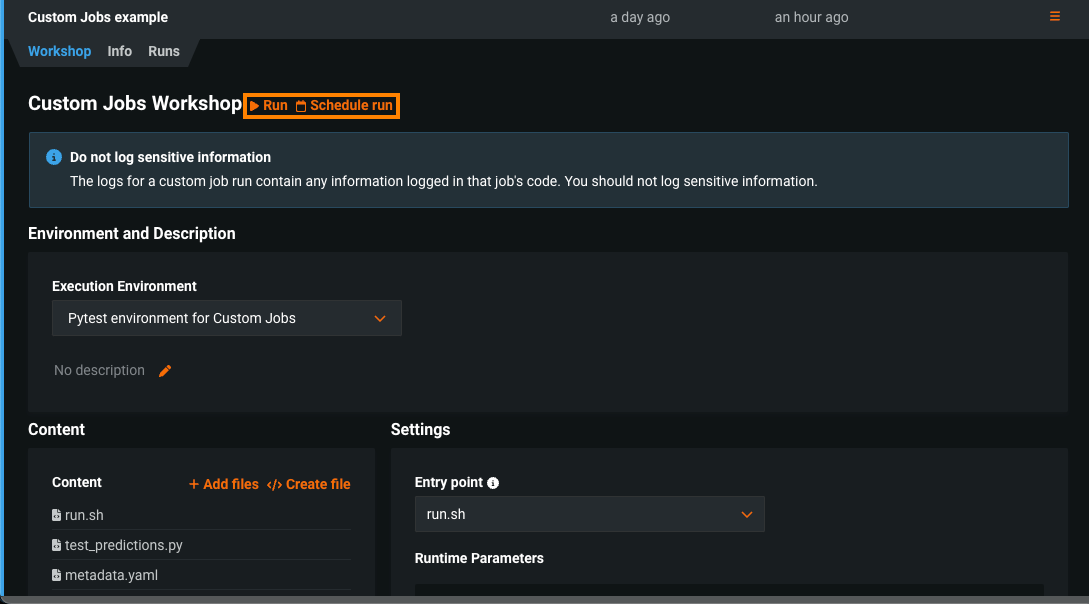Viewport: 1089px width, 604px height.
Task: Open test_predictions.py in the content list
Action: (x=124, y=546)
